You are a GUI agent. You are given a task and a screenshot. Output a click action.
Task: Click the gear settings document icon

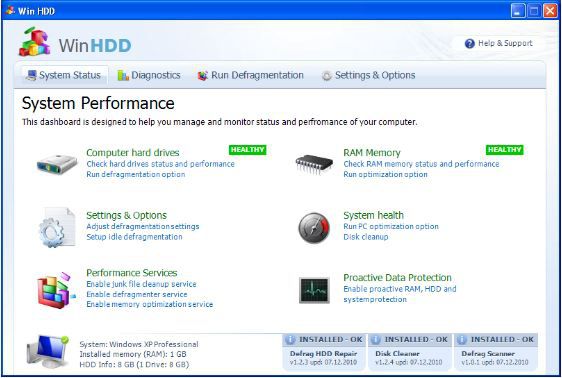point(57,227)
